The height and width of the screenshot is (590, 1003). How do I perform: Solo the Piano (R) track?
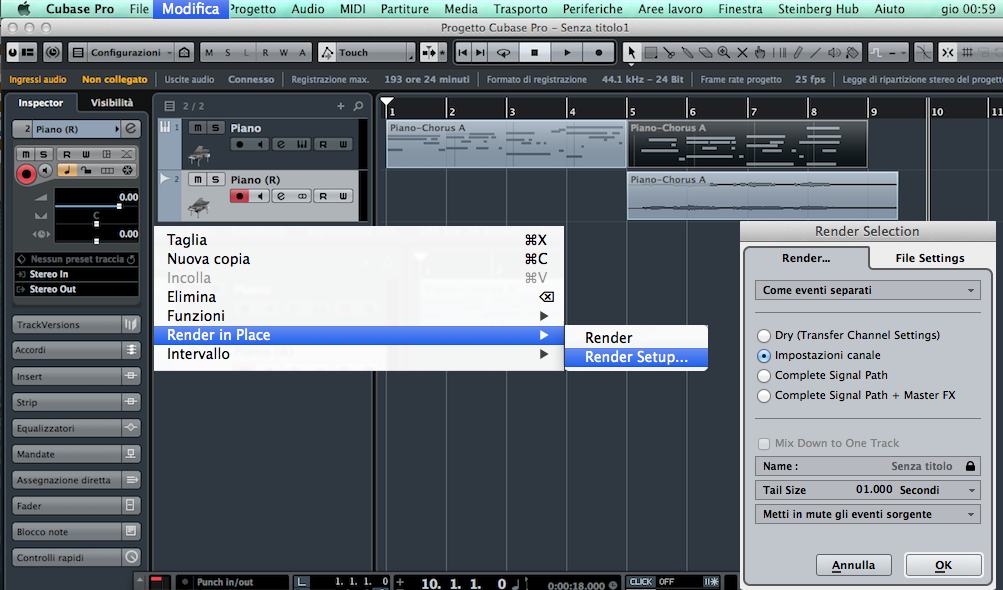[216, 180]
